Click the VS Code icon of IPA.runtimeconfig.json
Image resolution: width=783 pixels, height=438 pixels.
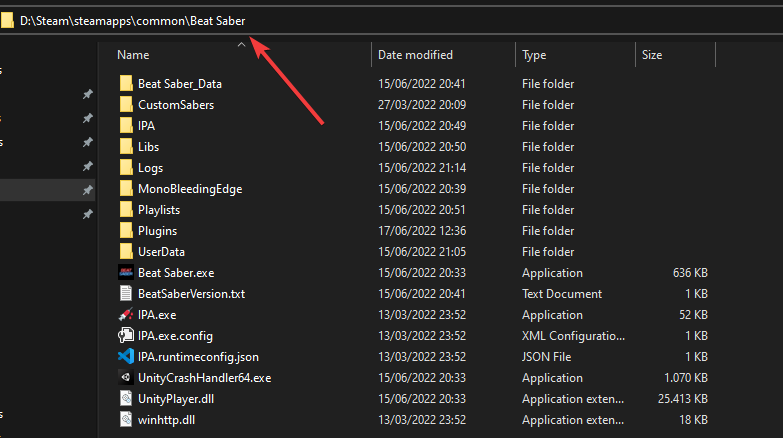(126, 356)
